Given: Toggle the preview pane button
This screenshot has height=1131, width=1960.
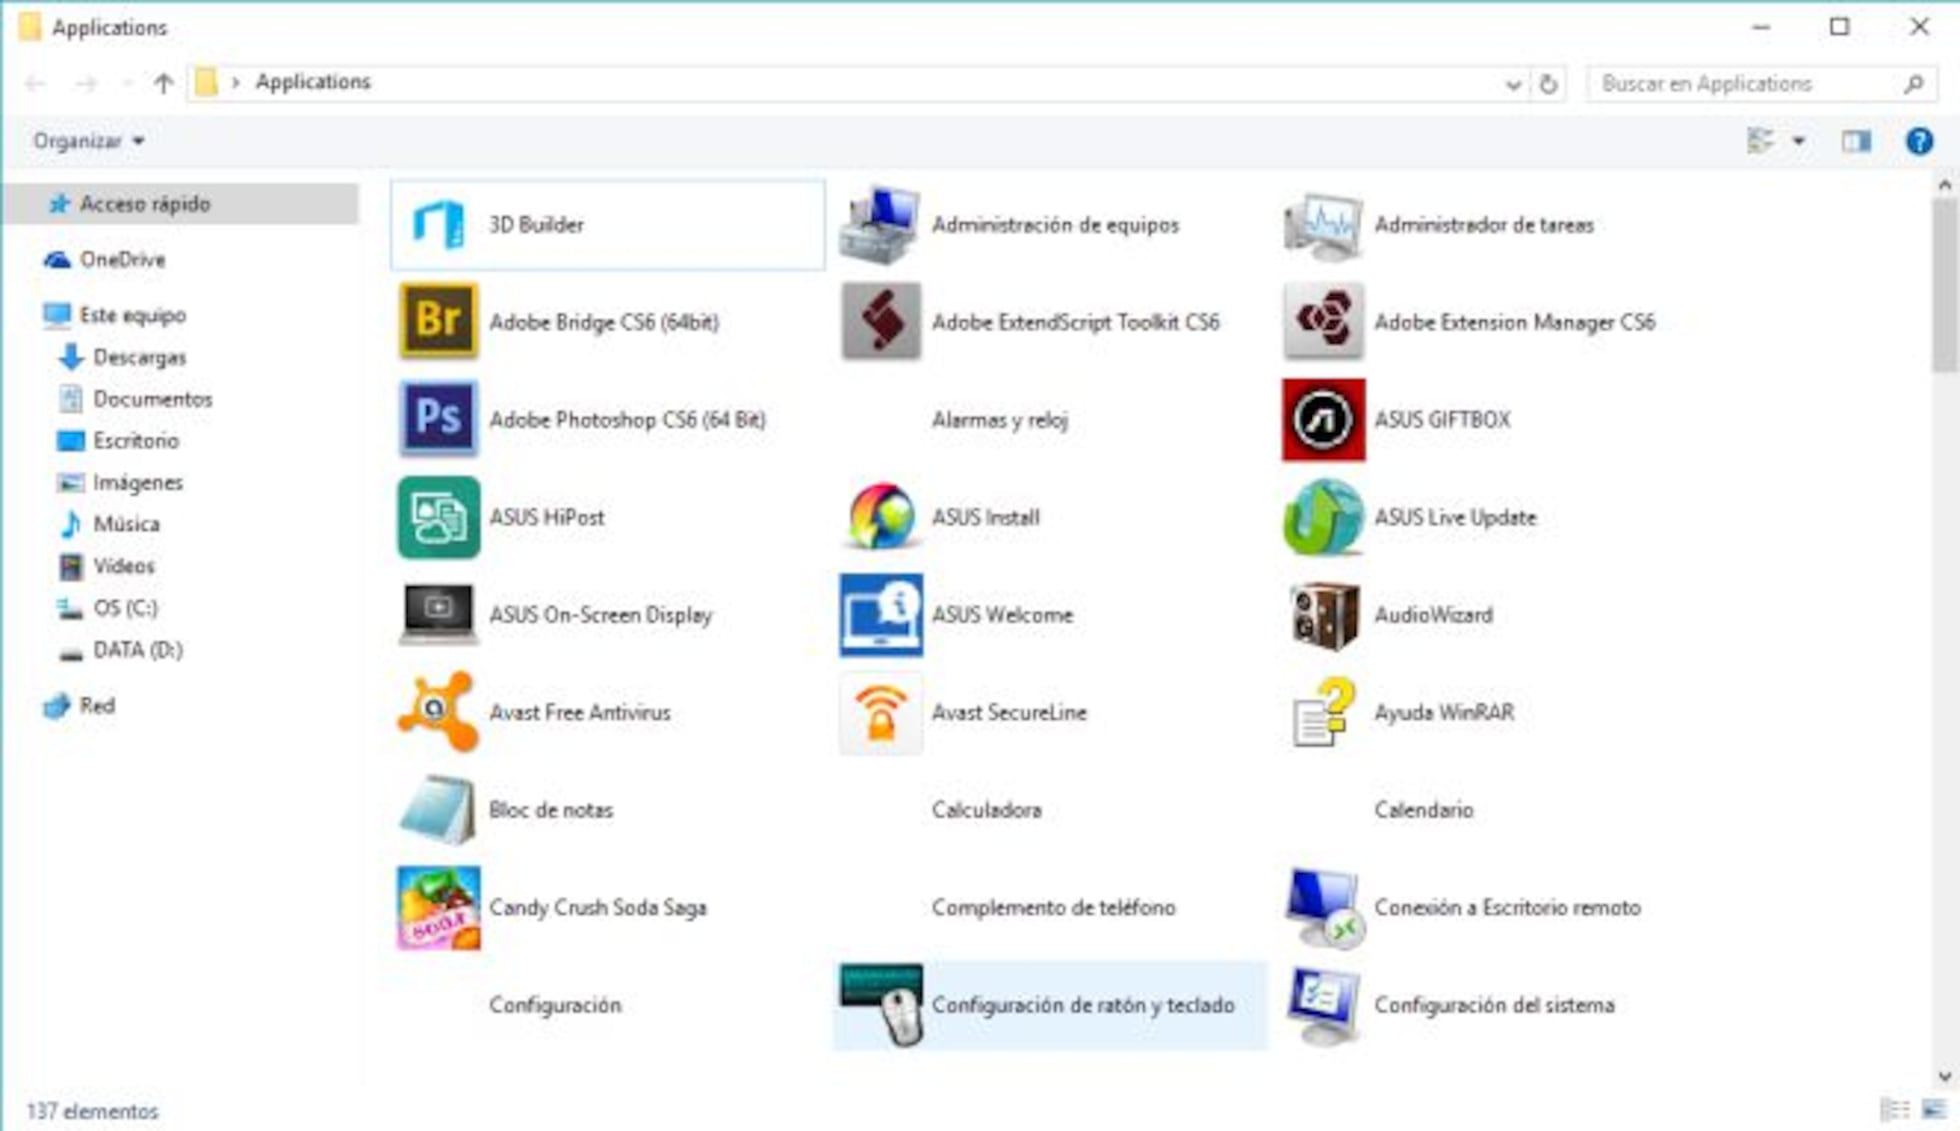Looking at the screenshot, I should point(1856,141).
